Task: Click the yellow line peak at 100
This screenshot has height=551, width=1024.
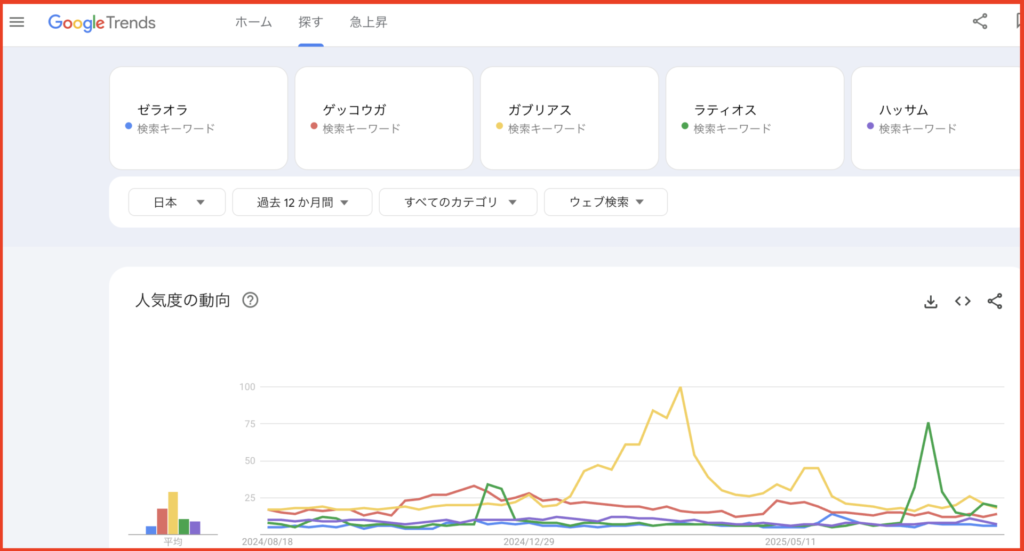Action: pyautogui.click(x=680, y=388)
